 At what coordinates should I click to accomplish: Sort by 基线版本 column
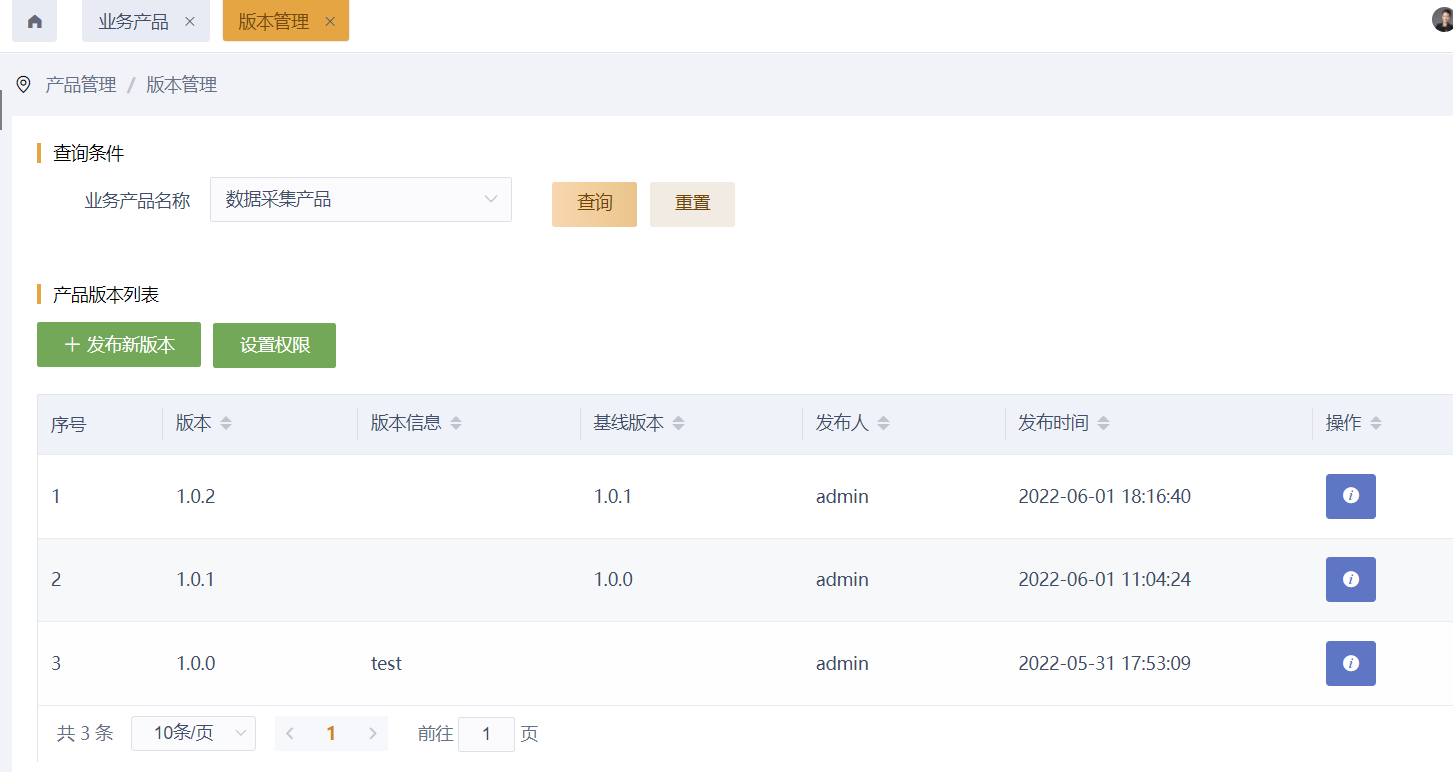678,423
